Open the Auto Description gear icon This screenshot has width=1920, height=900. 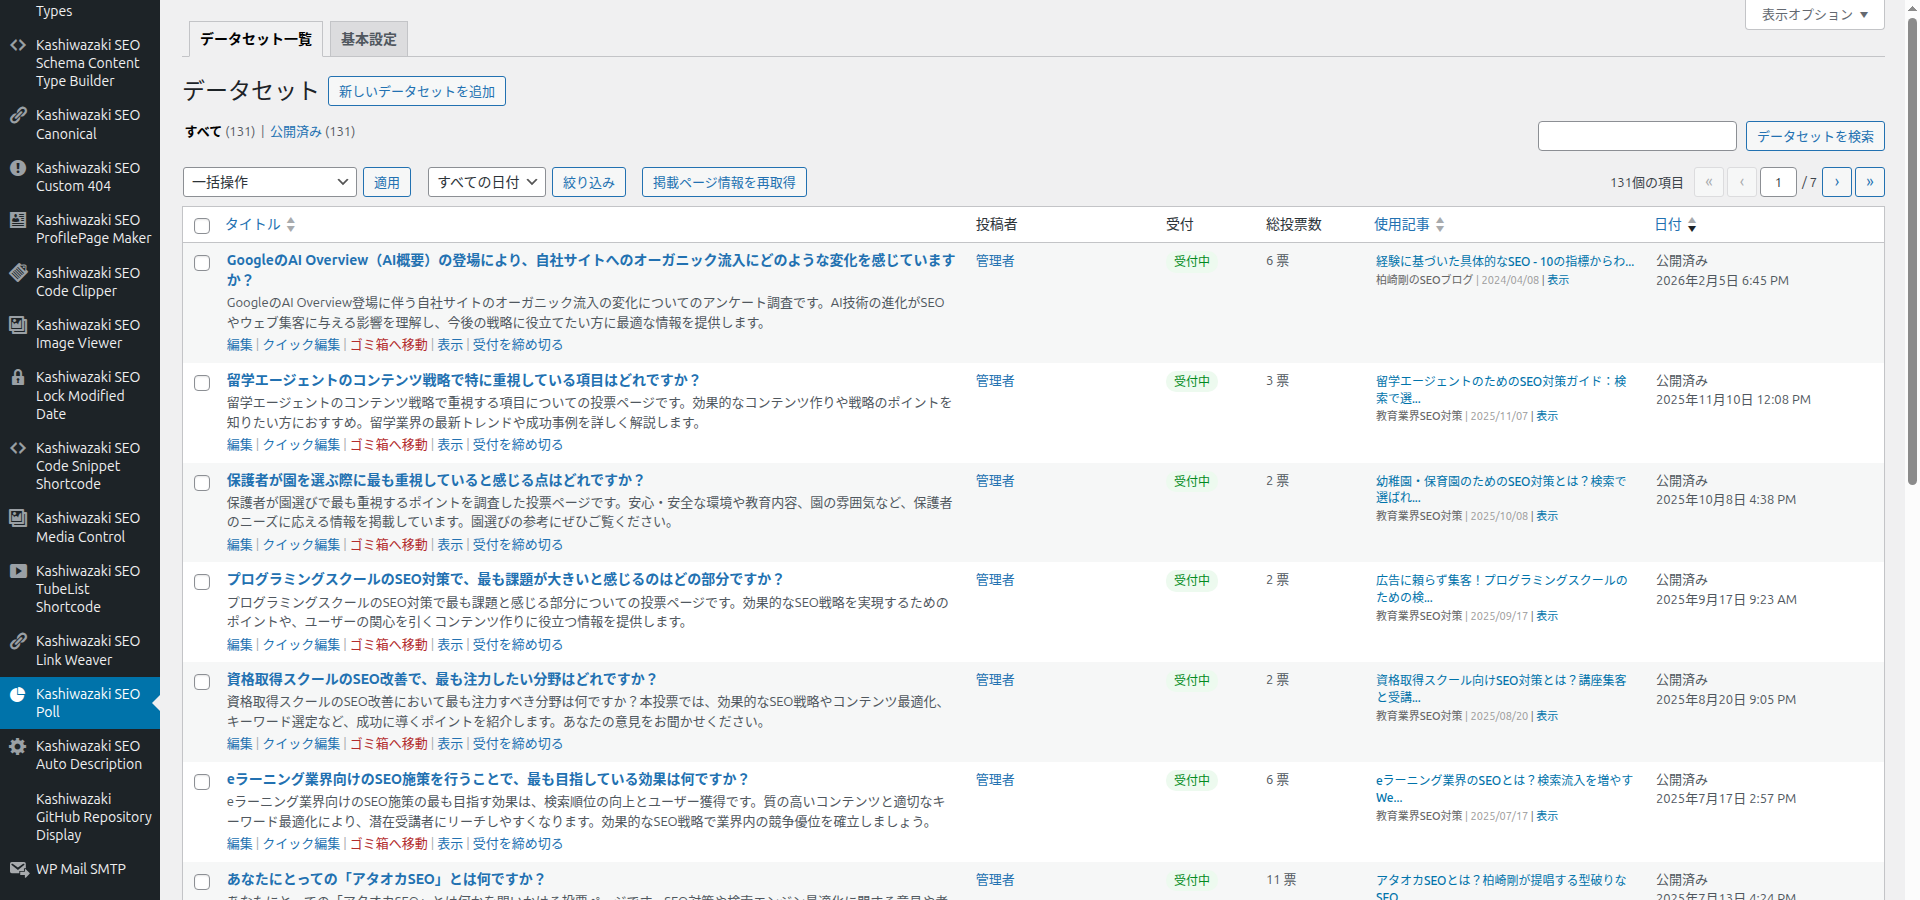coord(18,746)
